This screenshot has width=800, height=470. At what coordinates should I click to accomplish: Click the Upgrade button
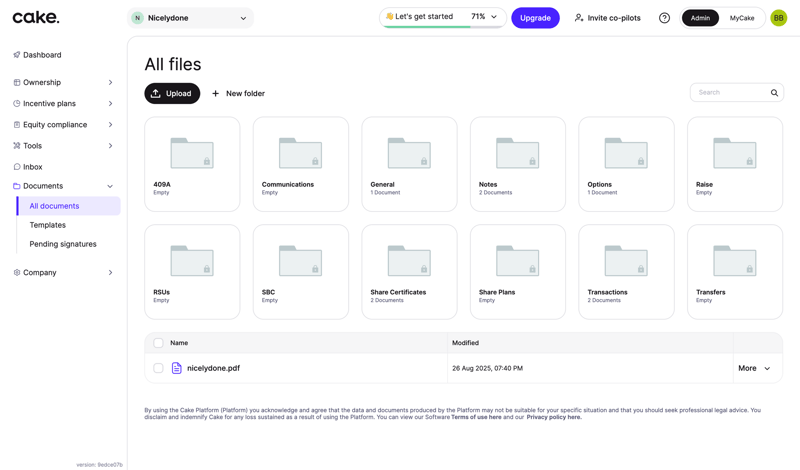tap(535, 18)
